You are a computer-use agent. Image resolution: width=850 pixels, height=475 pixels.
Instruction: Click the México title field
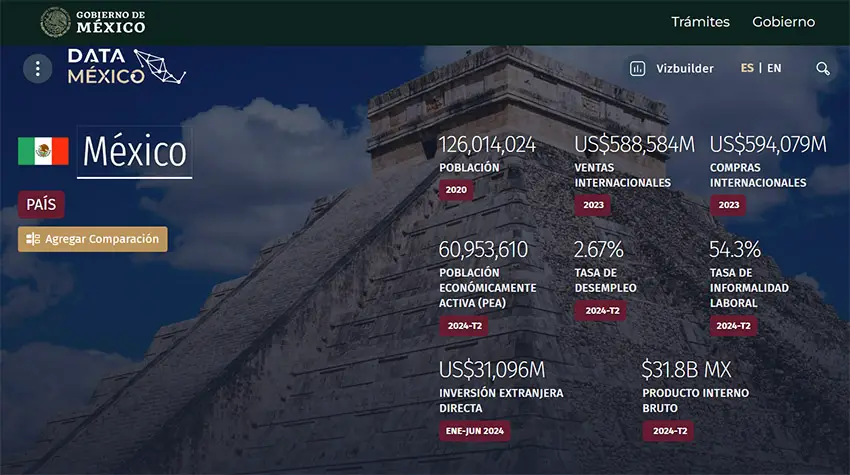[134, 152]
